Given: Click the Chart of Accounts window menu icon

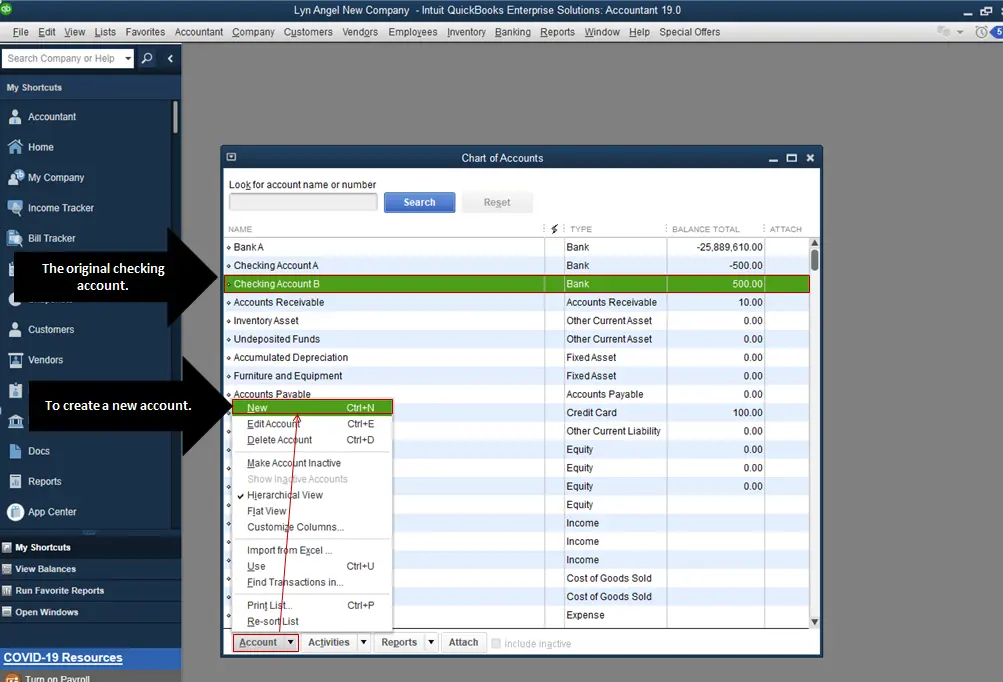Looking at the screenshot, I should tap(232, 157).
